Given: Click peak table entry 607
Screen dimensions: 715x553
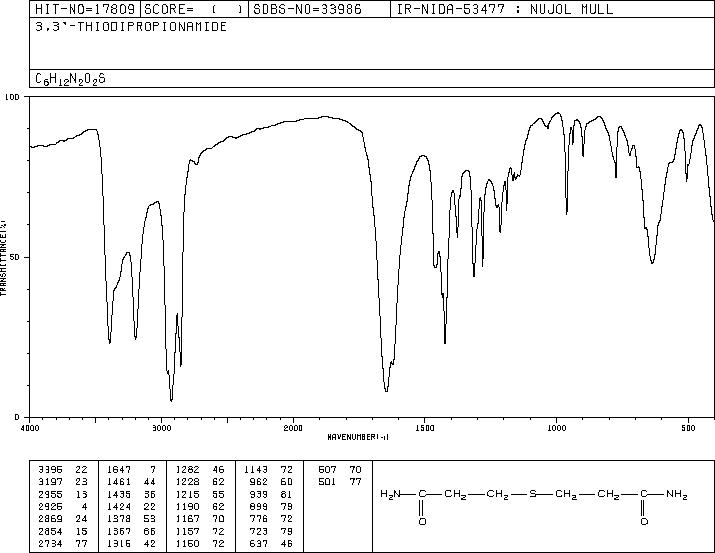Looking at the screenshot, I should point(327,470).
